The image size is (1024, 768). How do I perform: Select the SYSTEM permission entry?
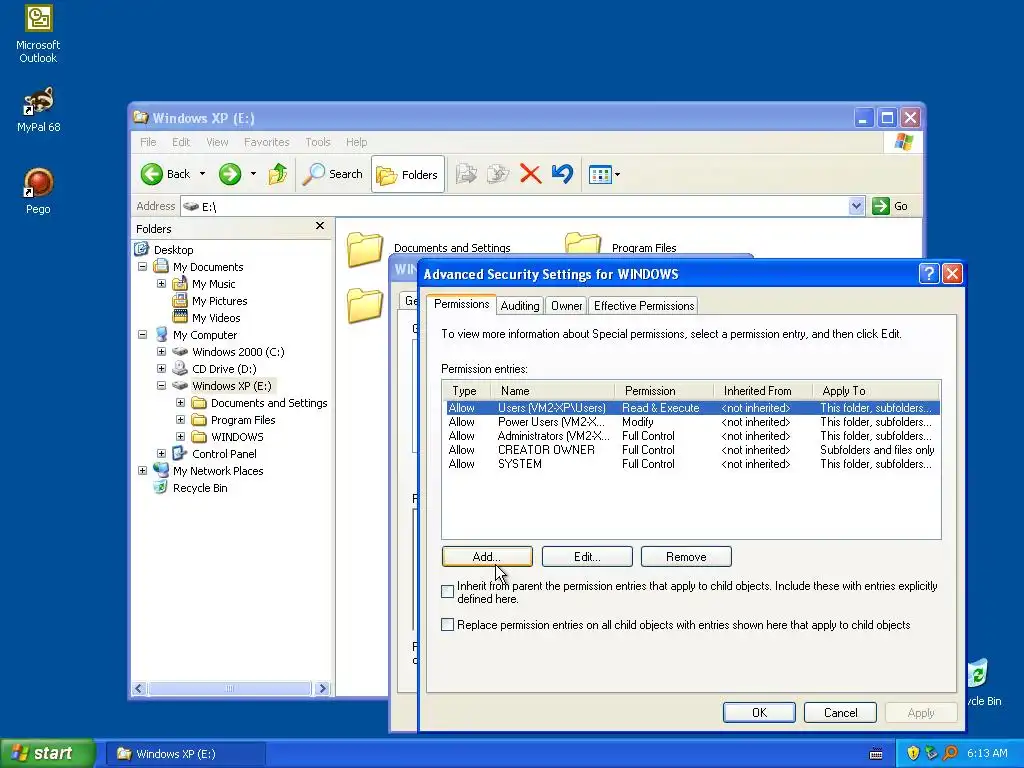692,464
